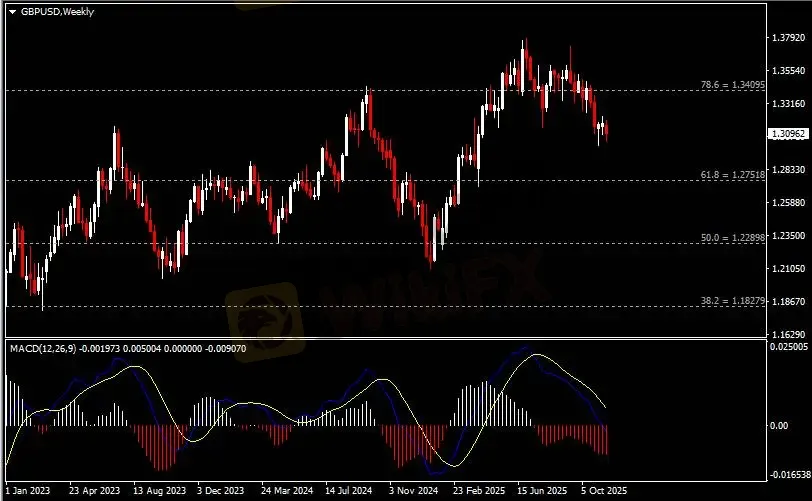
Task: Click the 1 Jan 2023 date label
Action: coord(28,490)
